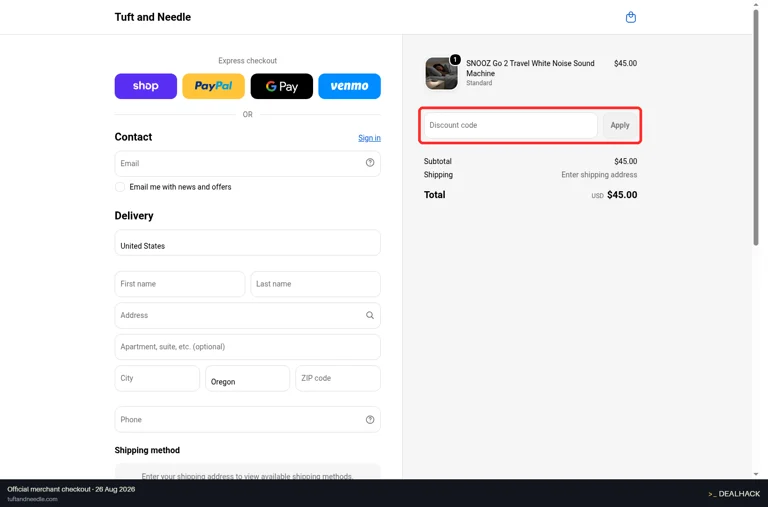The width and height of the screenshot is (768, 507).
Task: Click the item quantity badge on thumbnail
Action: pyautogui.click(x=455, y=59)
